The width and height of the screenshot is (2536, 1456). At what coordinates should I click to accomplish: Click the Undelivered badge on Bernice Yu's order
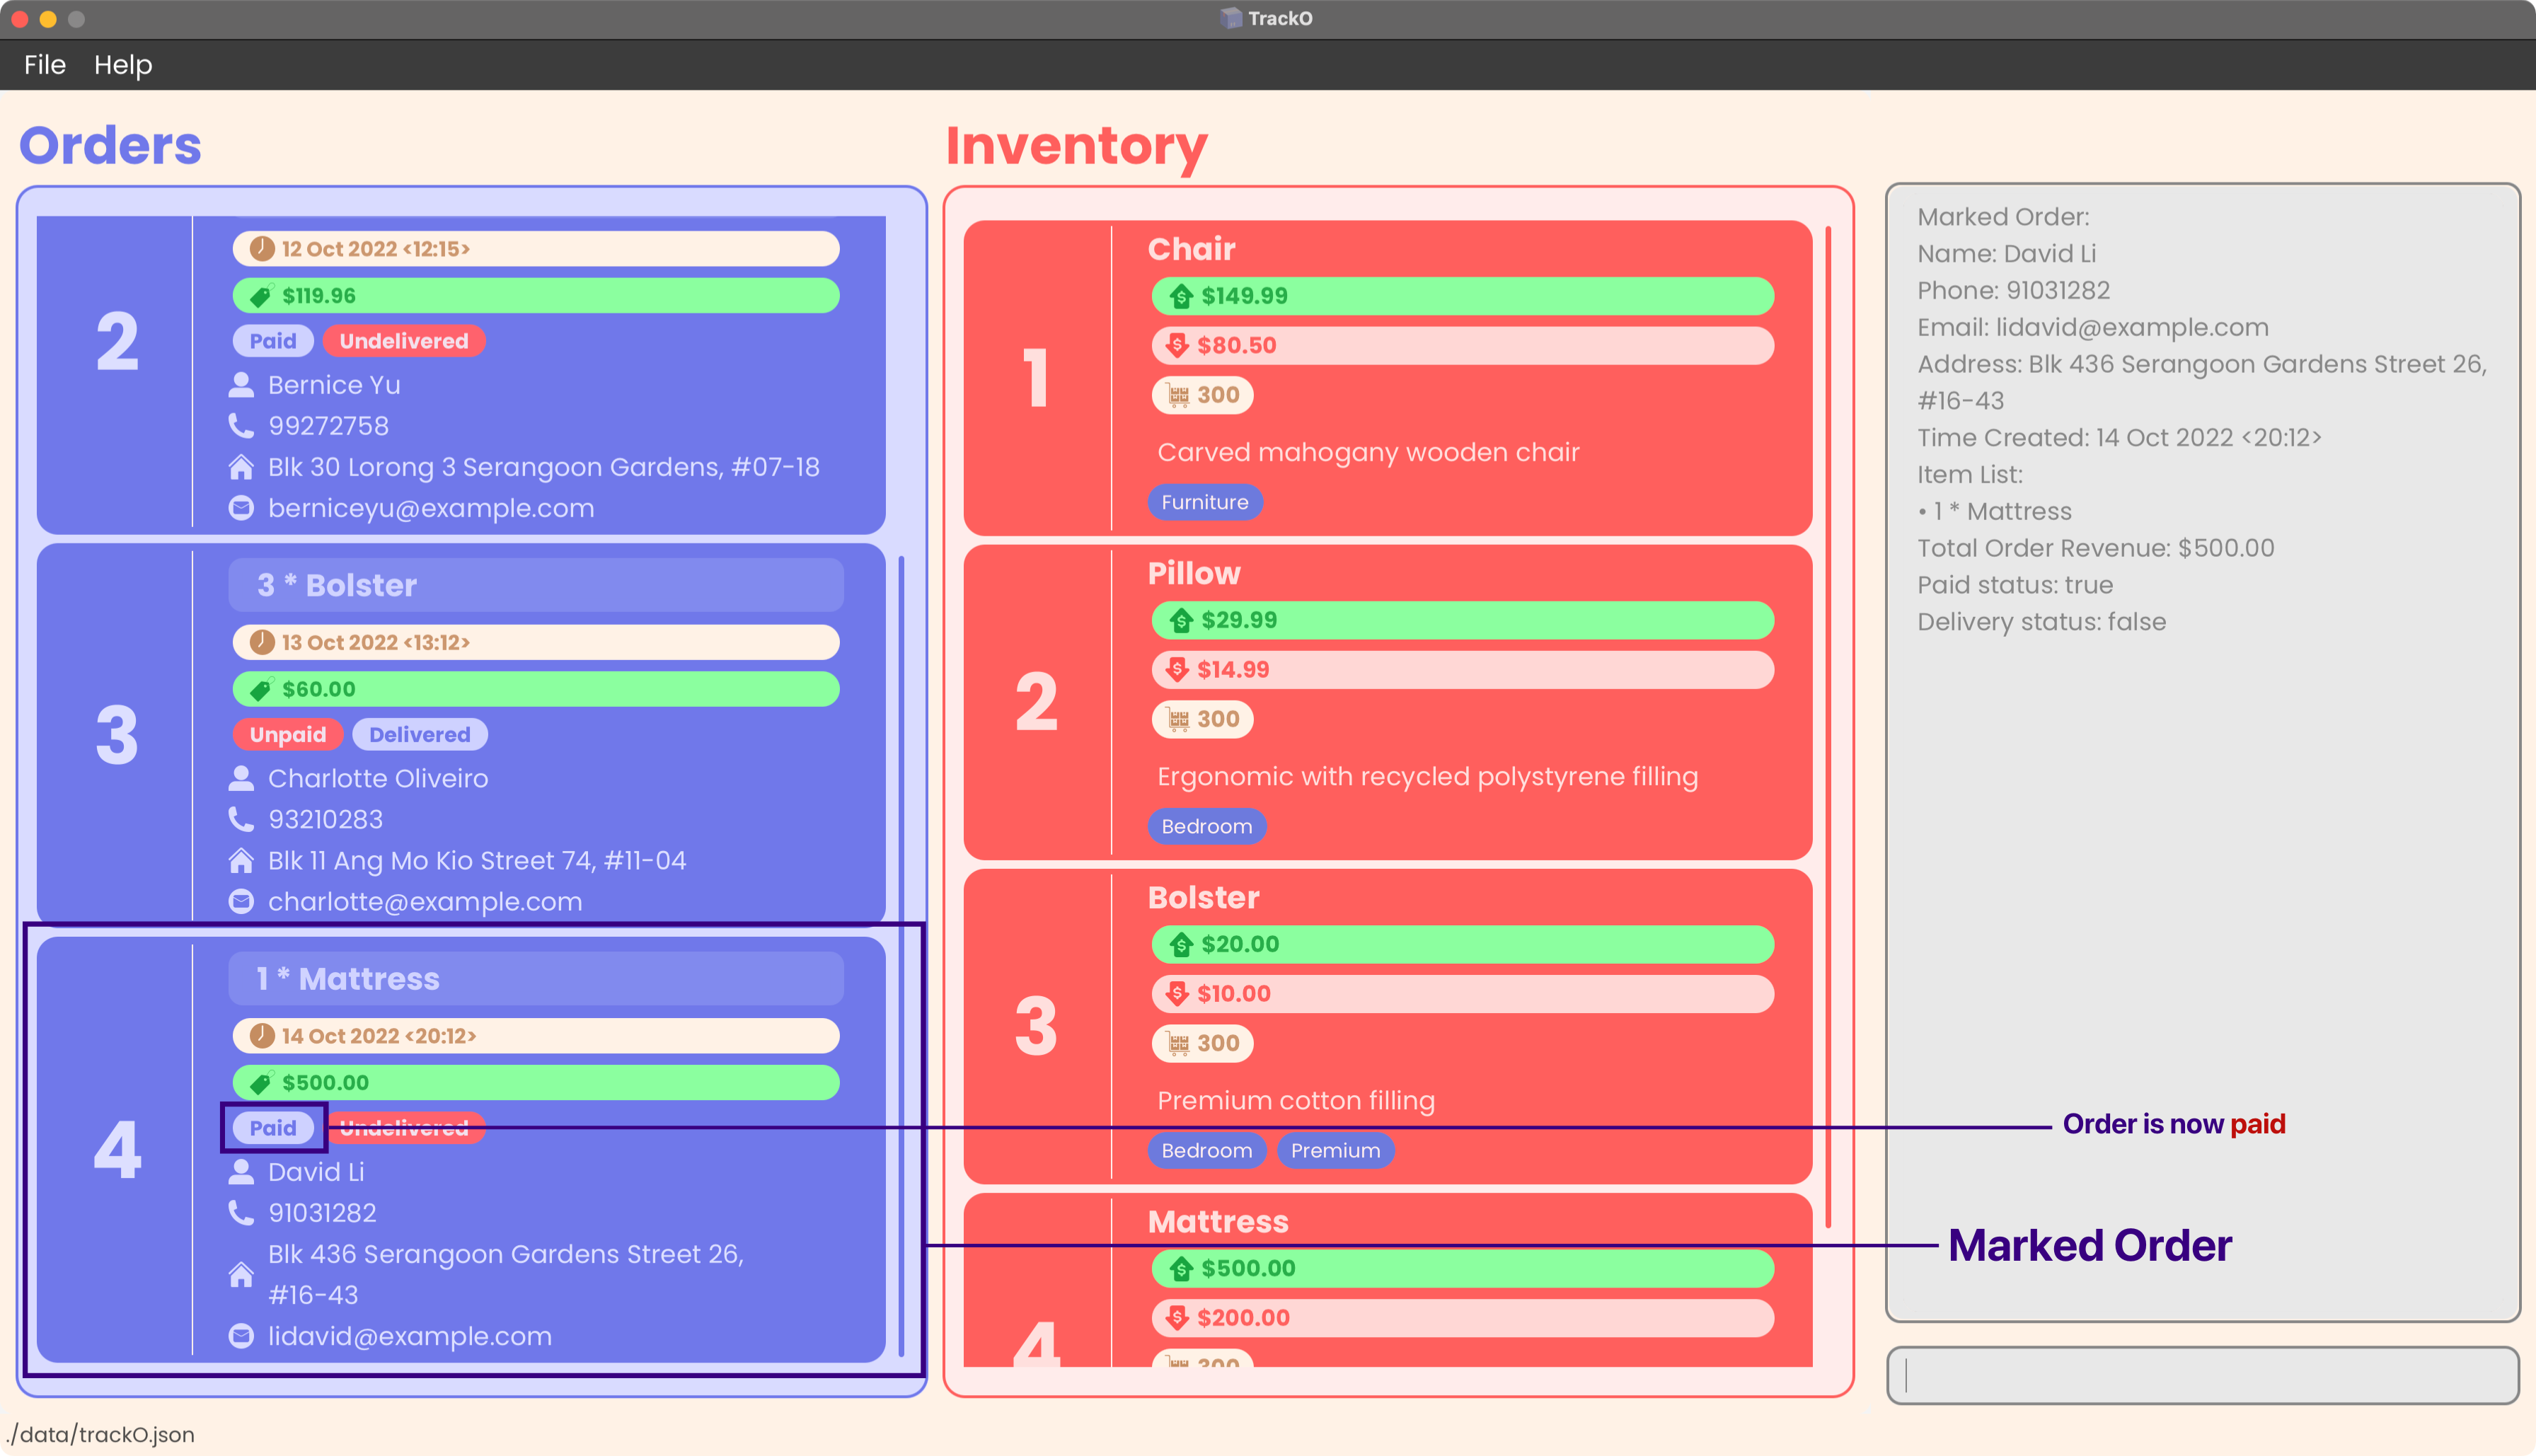tap(404, 341)
